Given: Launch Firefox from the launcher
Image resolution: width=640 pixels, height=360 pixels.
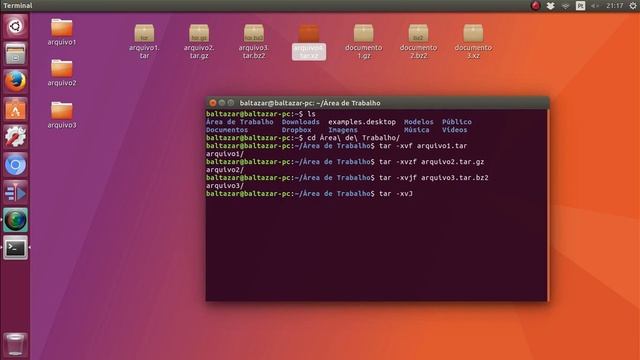Looking at the screenshot, I should point(16,81).
